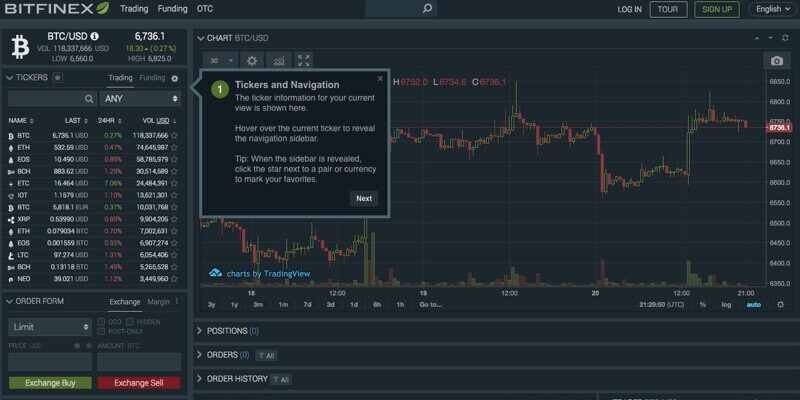Enable the POST-ONLY checkbox
Viewport: 800px width, 400px height.
101,332
